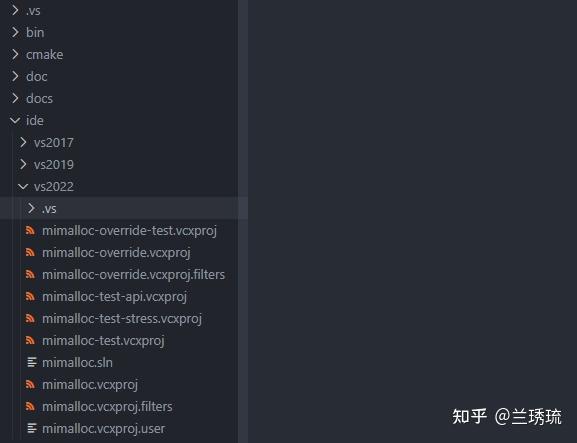577x443 pixels.
Task: Collapse the ide folder chevron
Action: 15,120
